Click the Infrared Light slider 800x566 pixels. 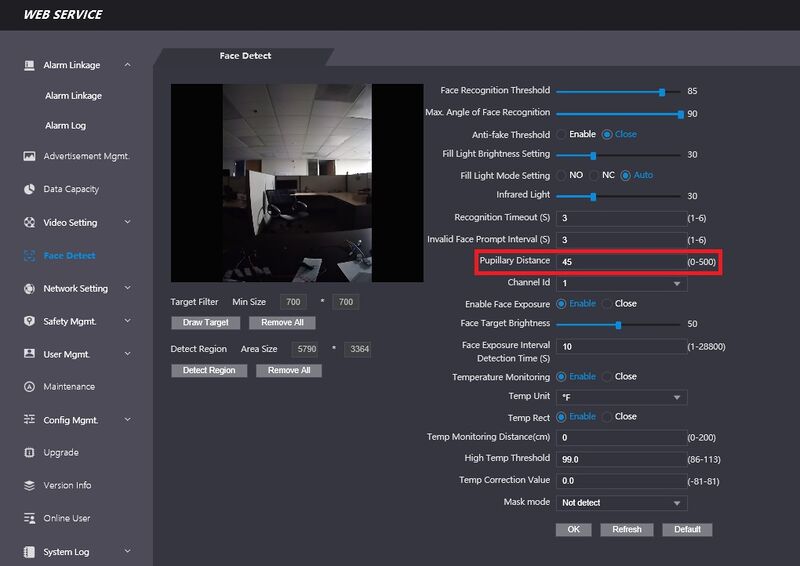pyautogui.click(x=618, y=196)
